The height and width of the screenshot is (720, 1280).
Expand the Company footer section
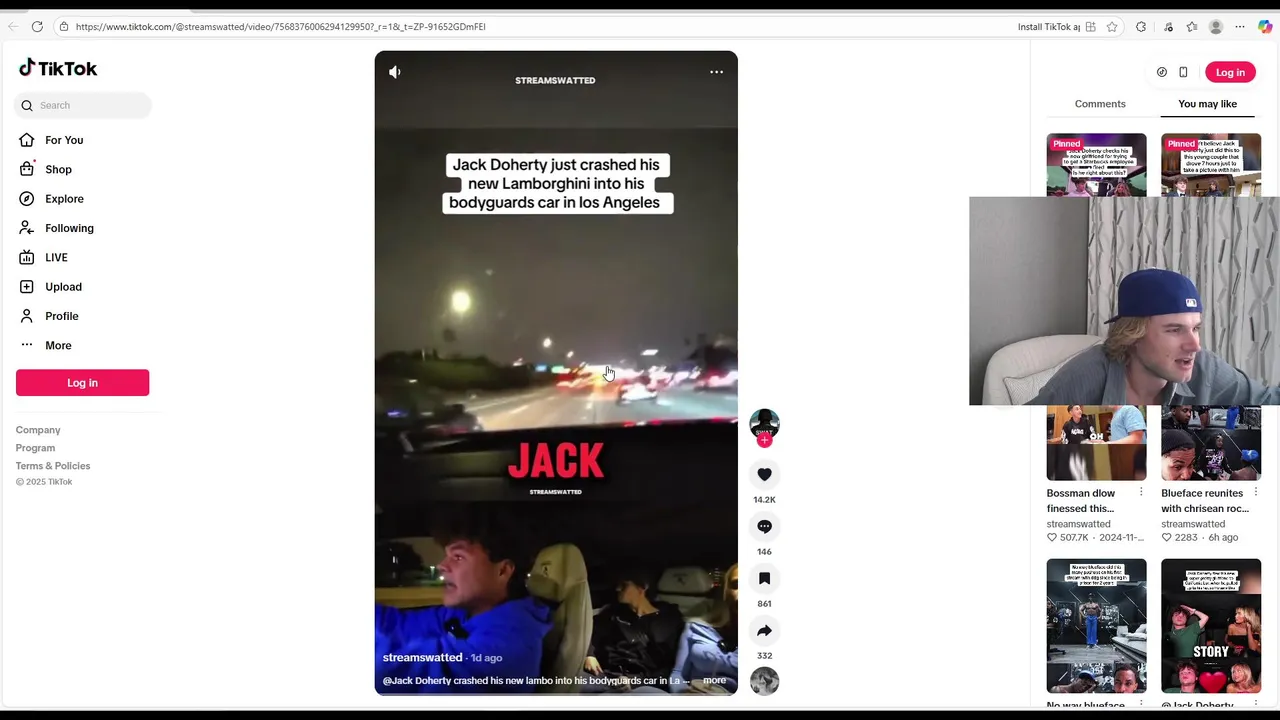(x=38, y=430)
